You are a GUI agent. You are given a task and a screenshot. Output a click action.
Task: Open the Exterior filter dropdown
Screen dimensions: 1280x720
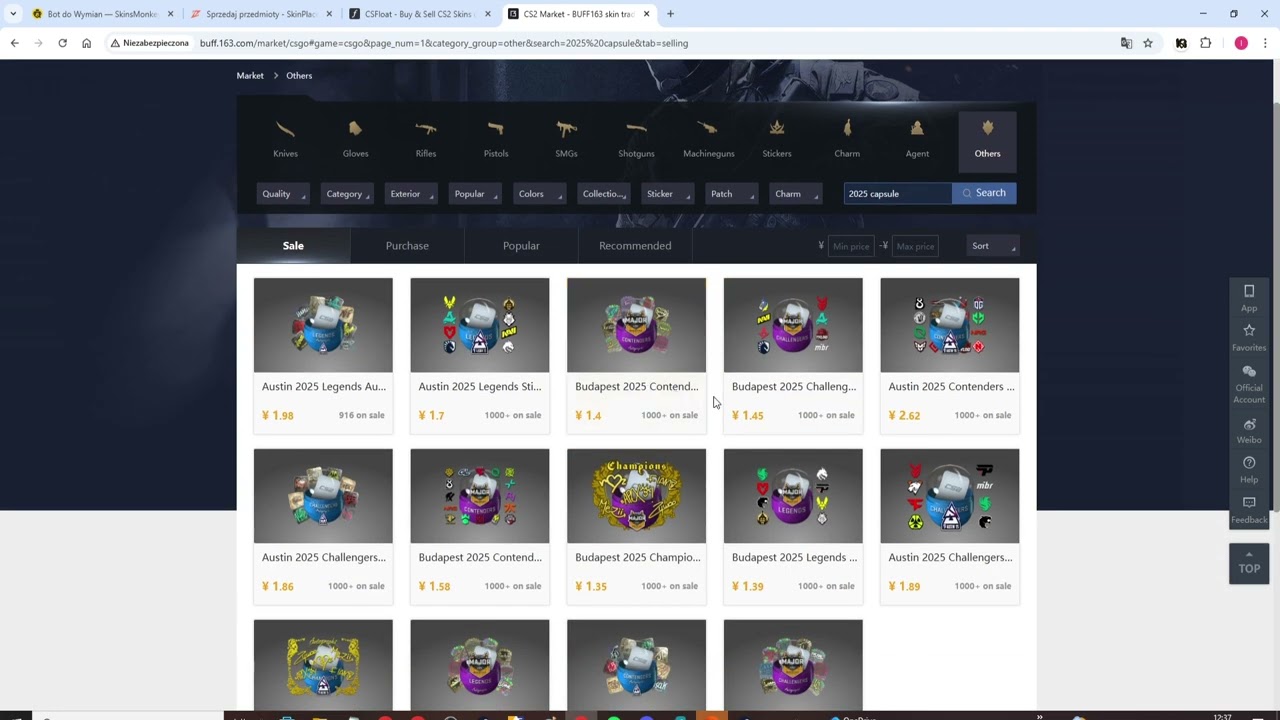(411, 194)
